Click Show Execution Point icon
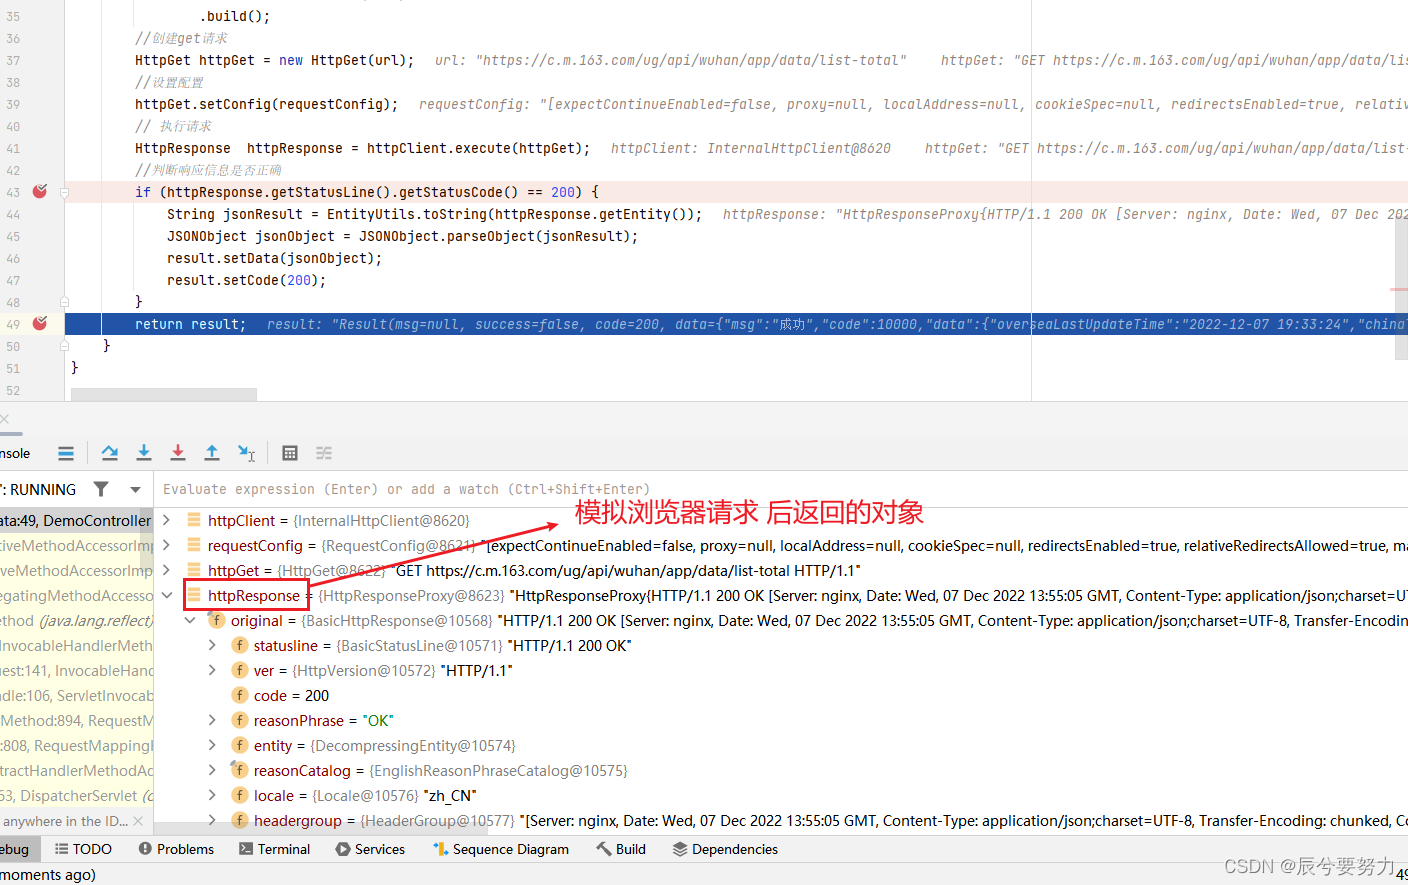Viewport: 1408px width, 885px height. pyautogui.click(x=66, y=453)
